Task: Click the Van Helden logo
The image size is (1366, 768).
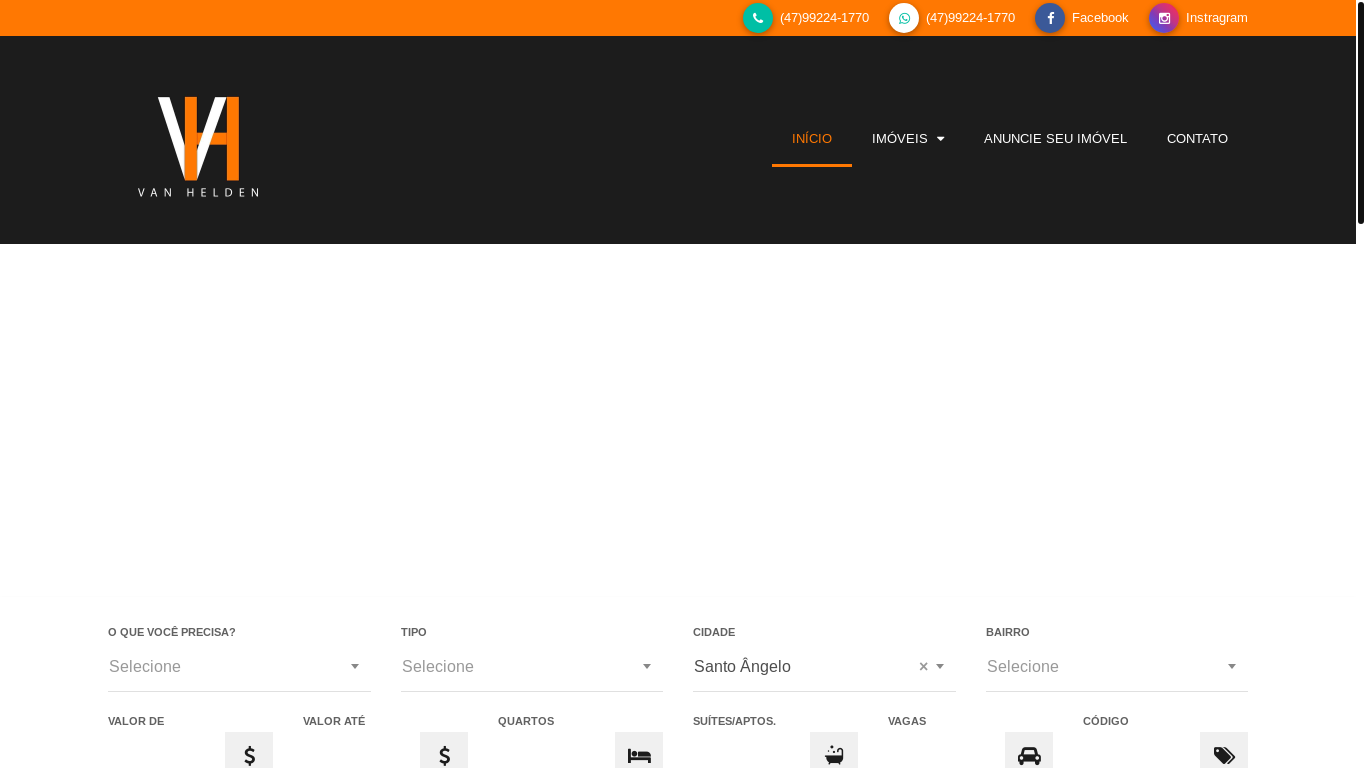Action: tap(198, 147)
